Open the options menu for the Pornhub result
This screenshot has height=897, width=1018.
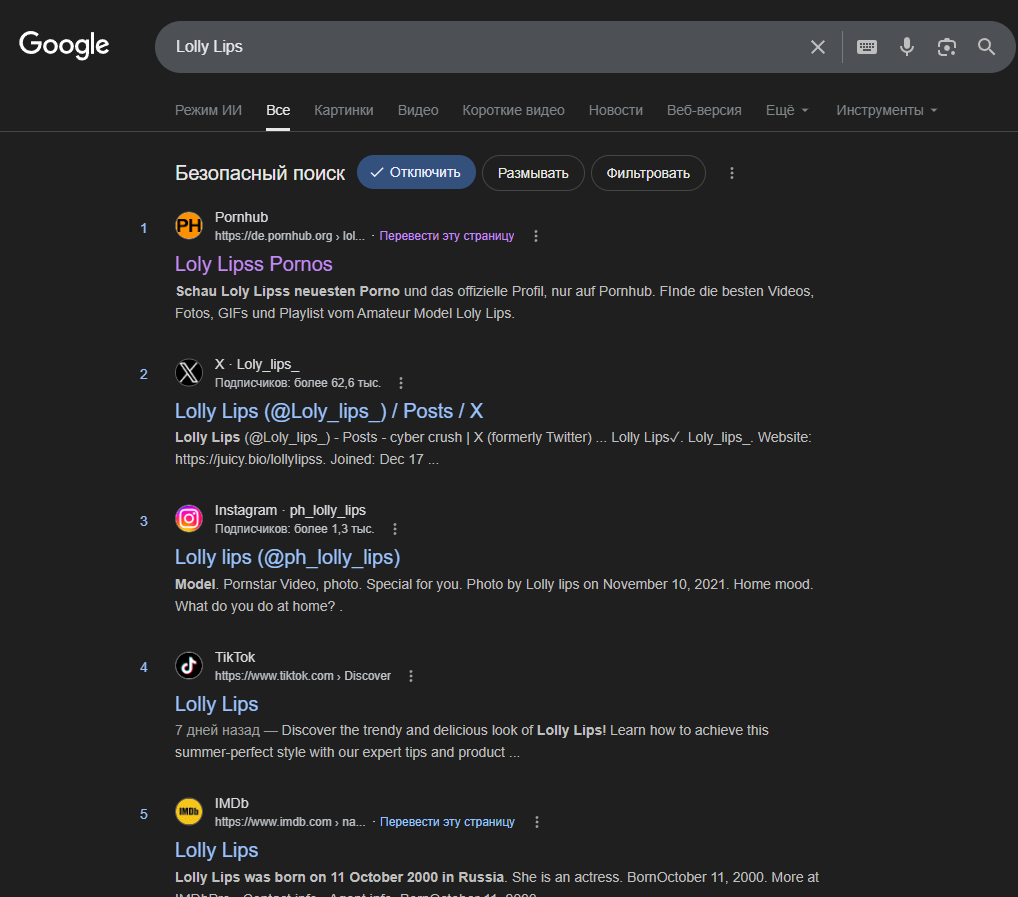pos(536,236)
